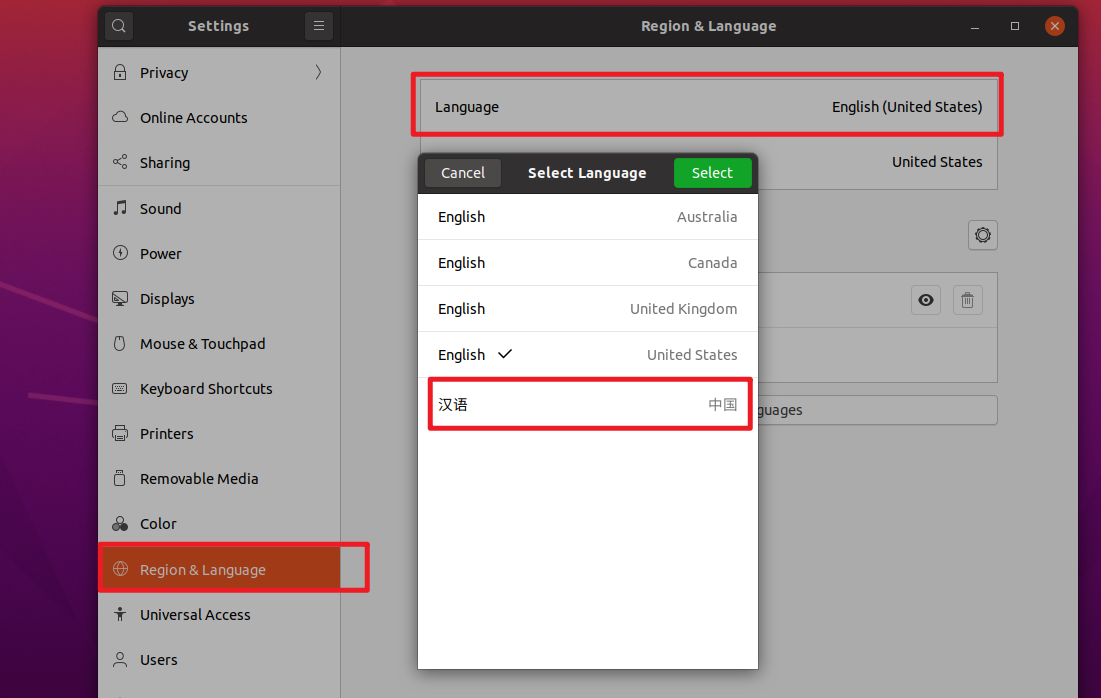This screenshot has height=698, width=1101.
Task: Click the Online Accounts cloud icon
Action: click(120, 118)
